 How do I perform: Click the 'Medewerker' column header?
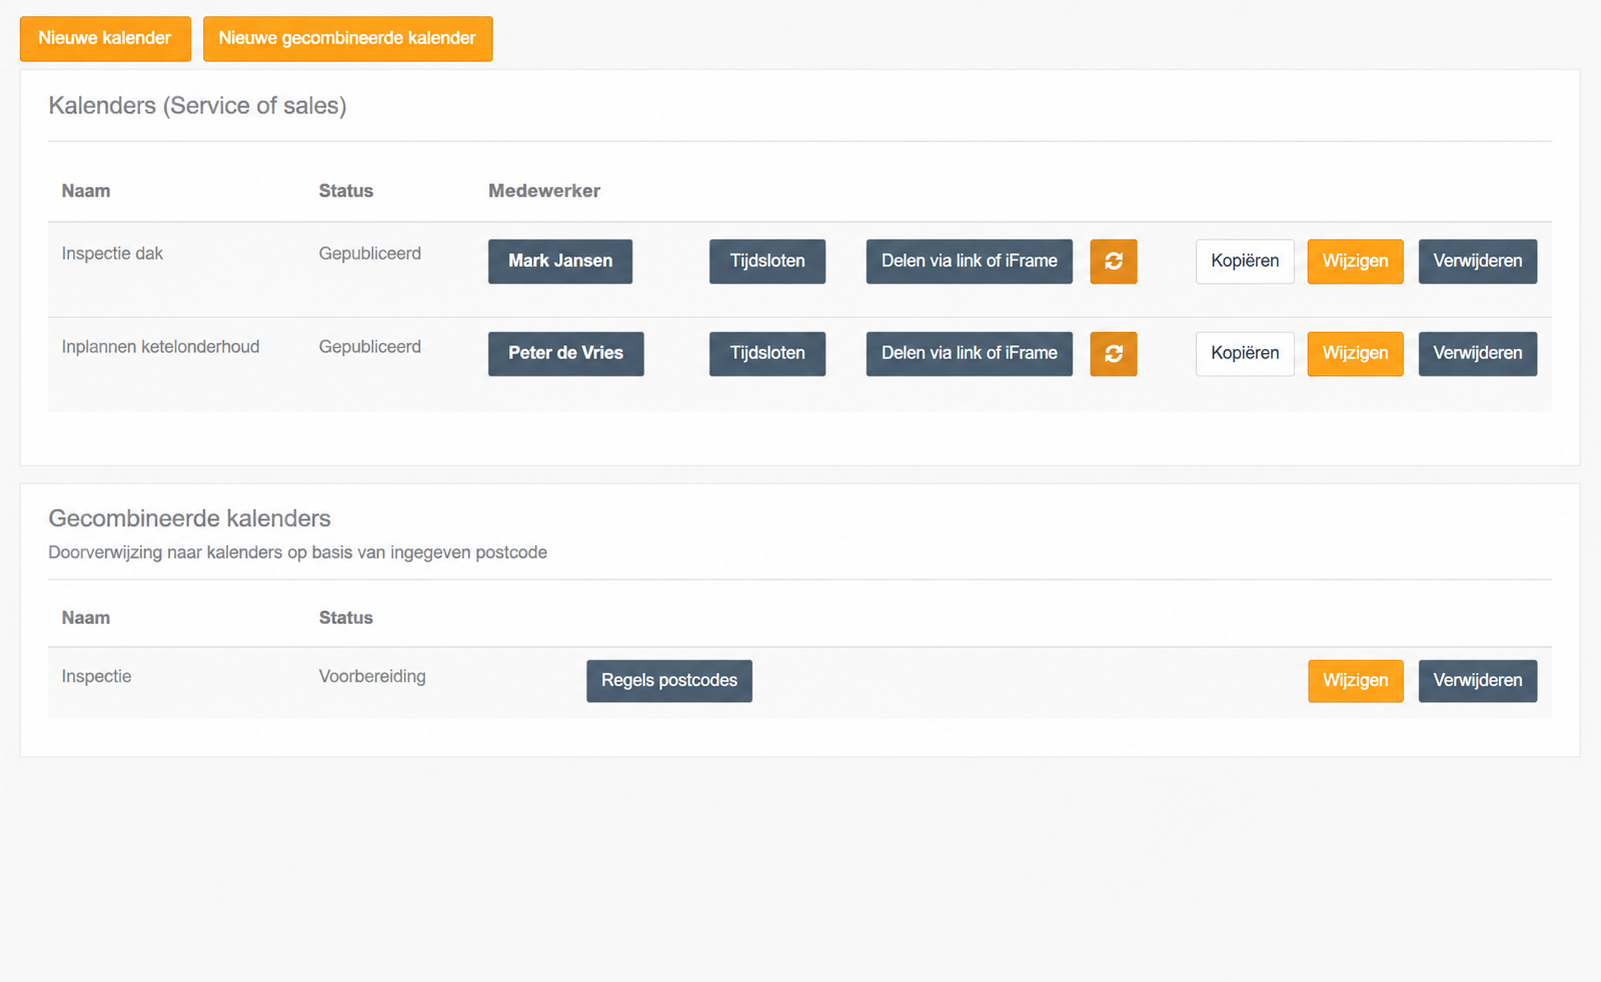click(x=544, y=191)
